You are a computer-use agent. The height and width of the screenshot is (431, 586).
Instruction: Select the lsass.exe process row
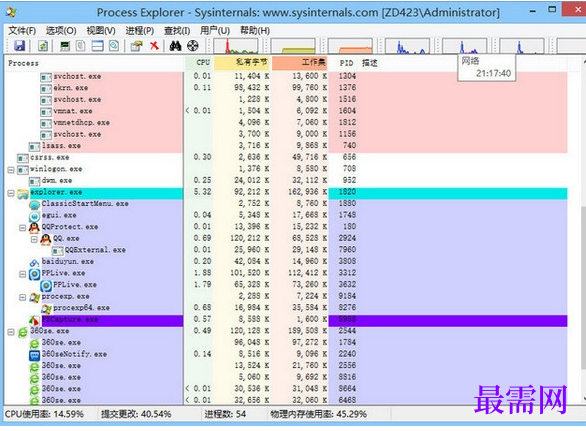pos(286,146)
